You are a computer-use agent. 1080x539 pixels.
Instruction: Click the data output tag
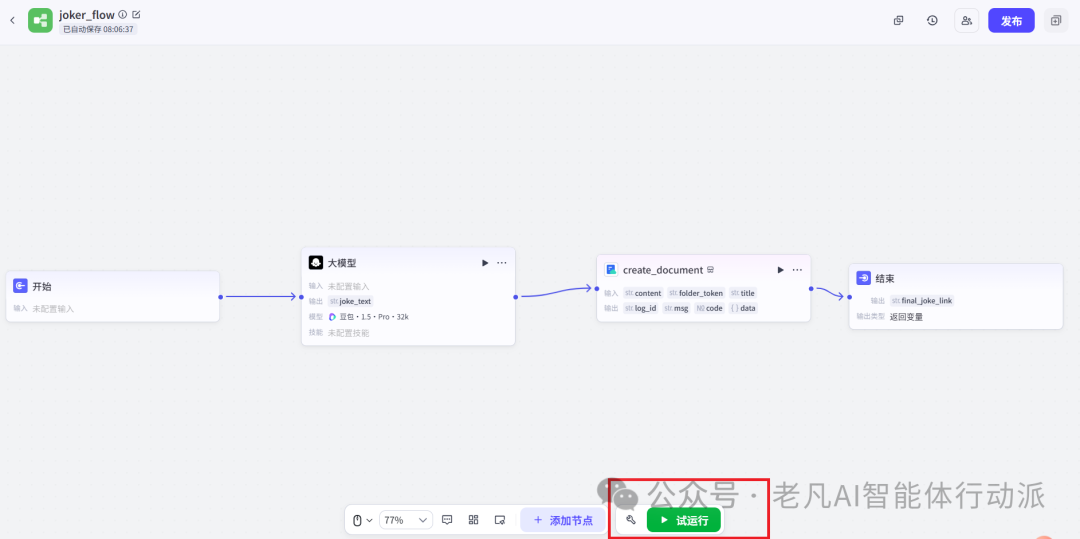[742, 308]
